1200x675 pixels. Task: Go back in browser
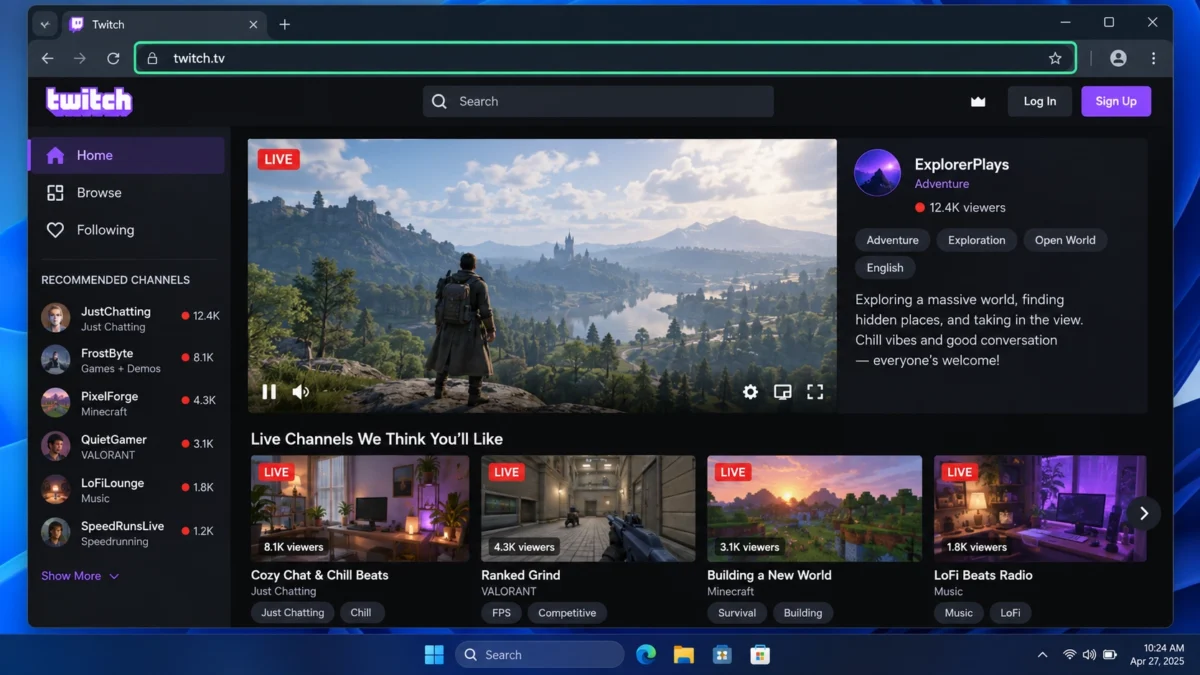click(47, 58)
